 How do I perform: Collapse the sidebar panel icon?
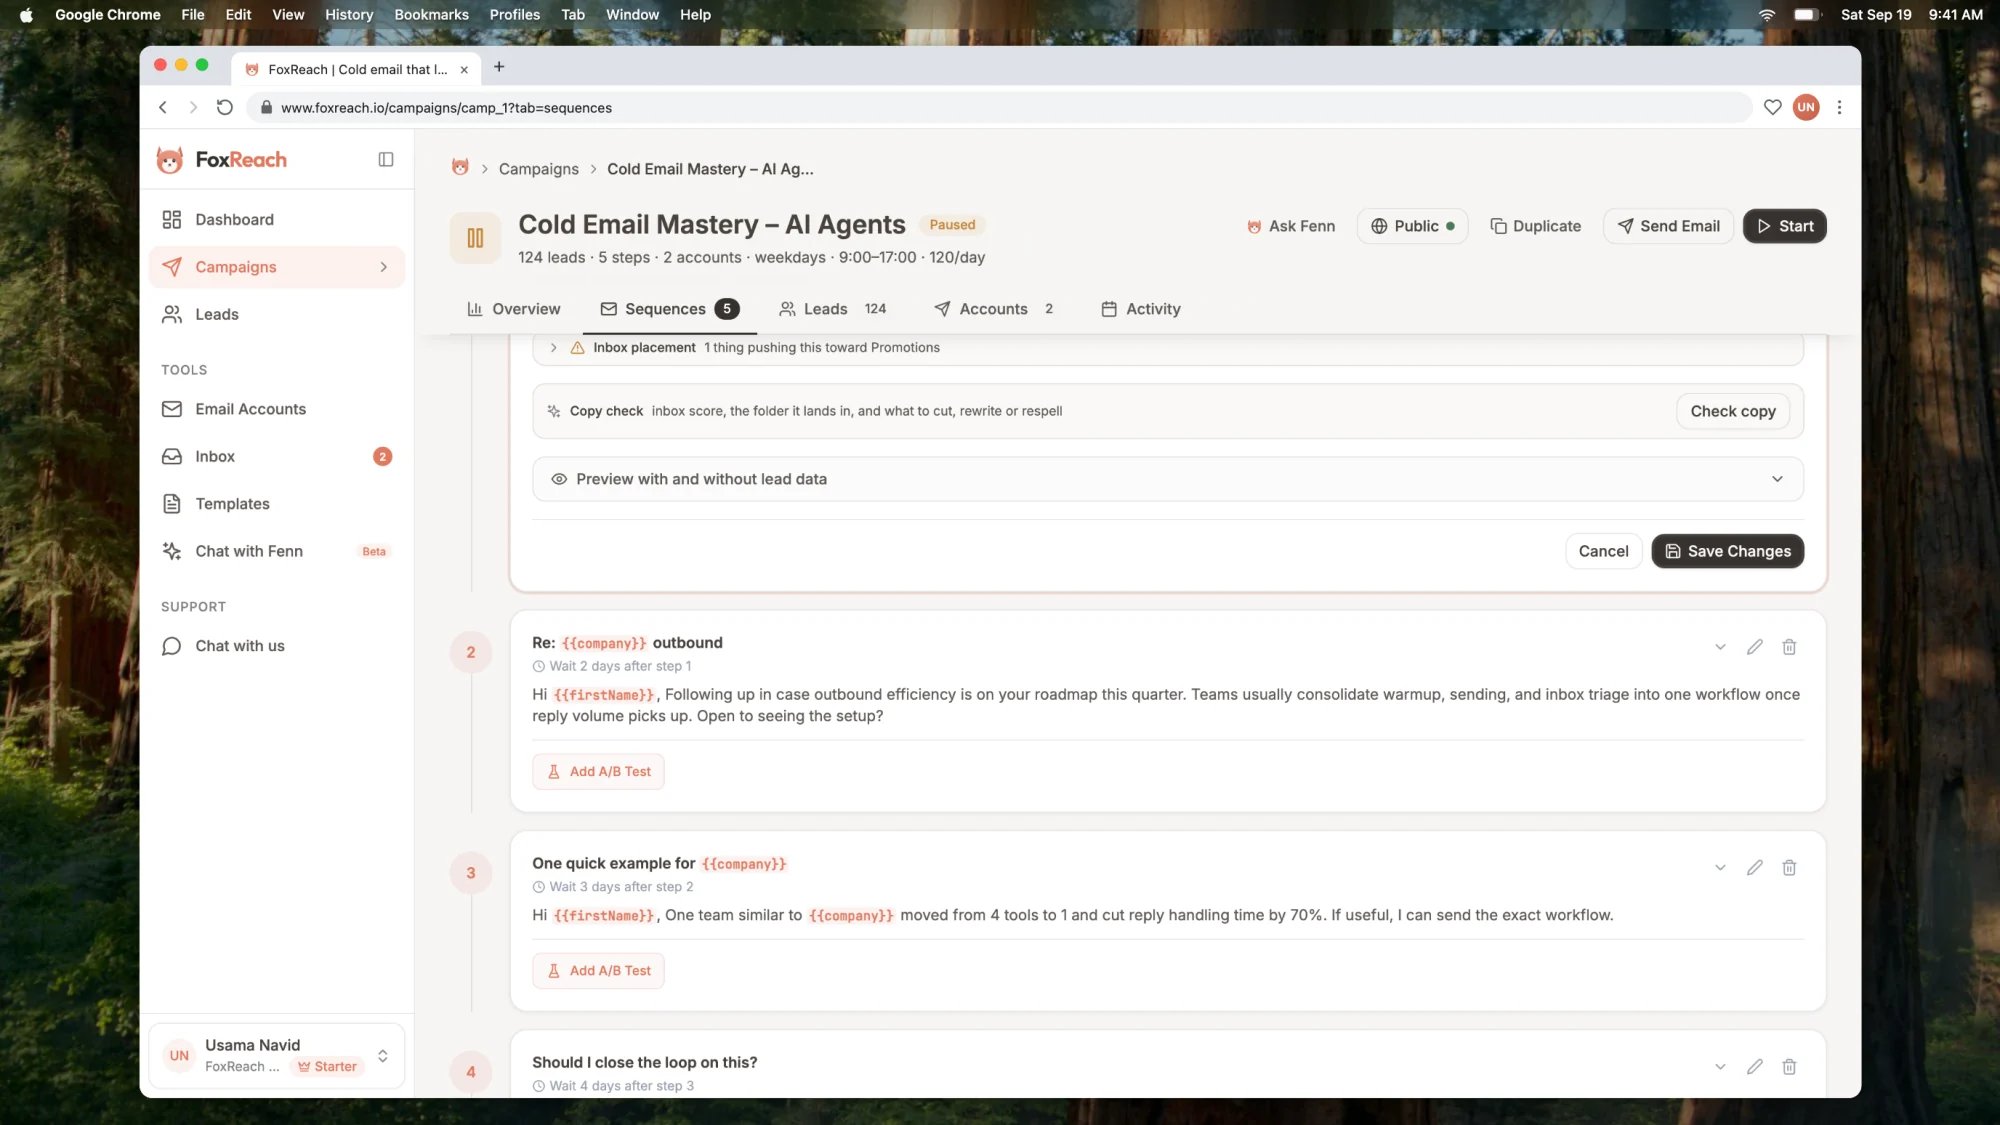(386, 160)
